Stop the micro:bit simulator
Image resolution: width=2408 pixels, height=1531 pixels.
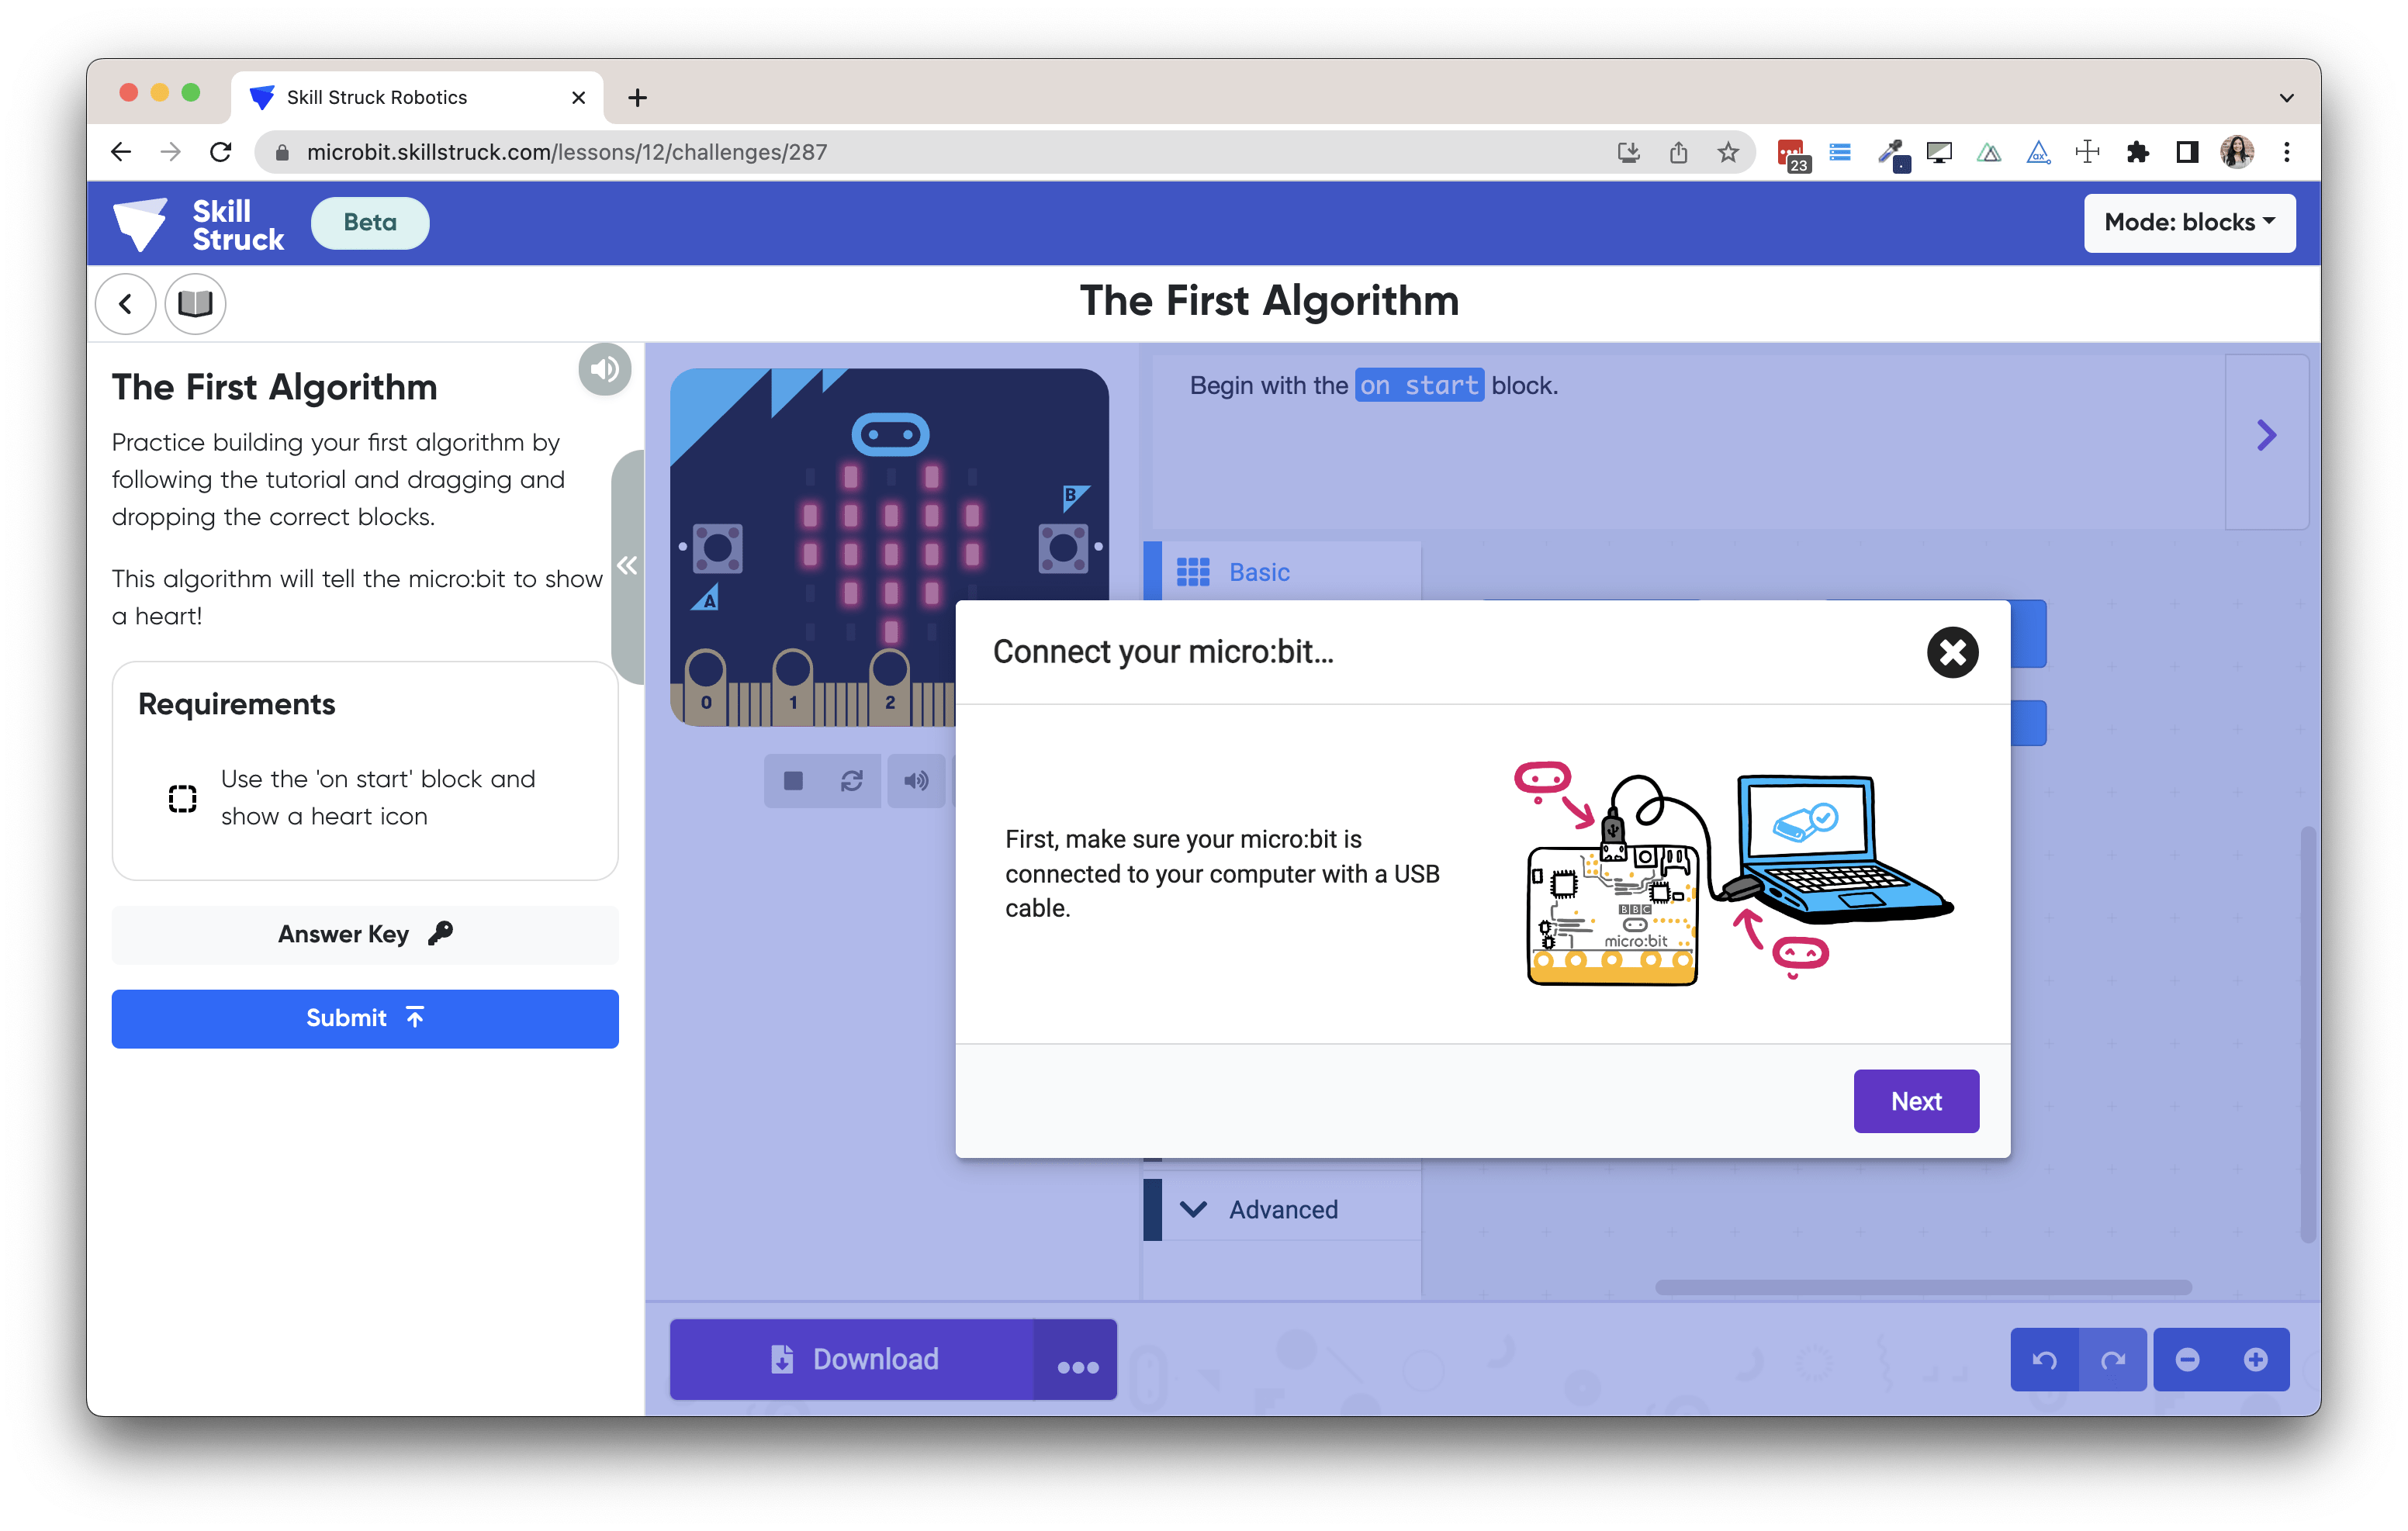tap(793, 781)
